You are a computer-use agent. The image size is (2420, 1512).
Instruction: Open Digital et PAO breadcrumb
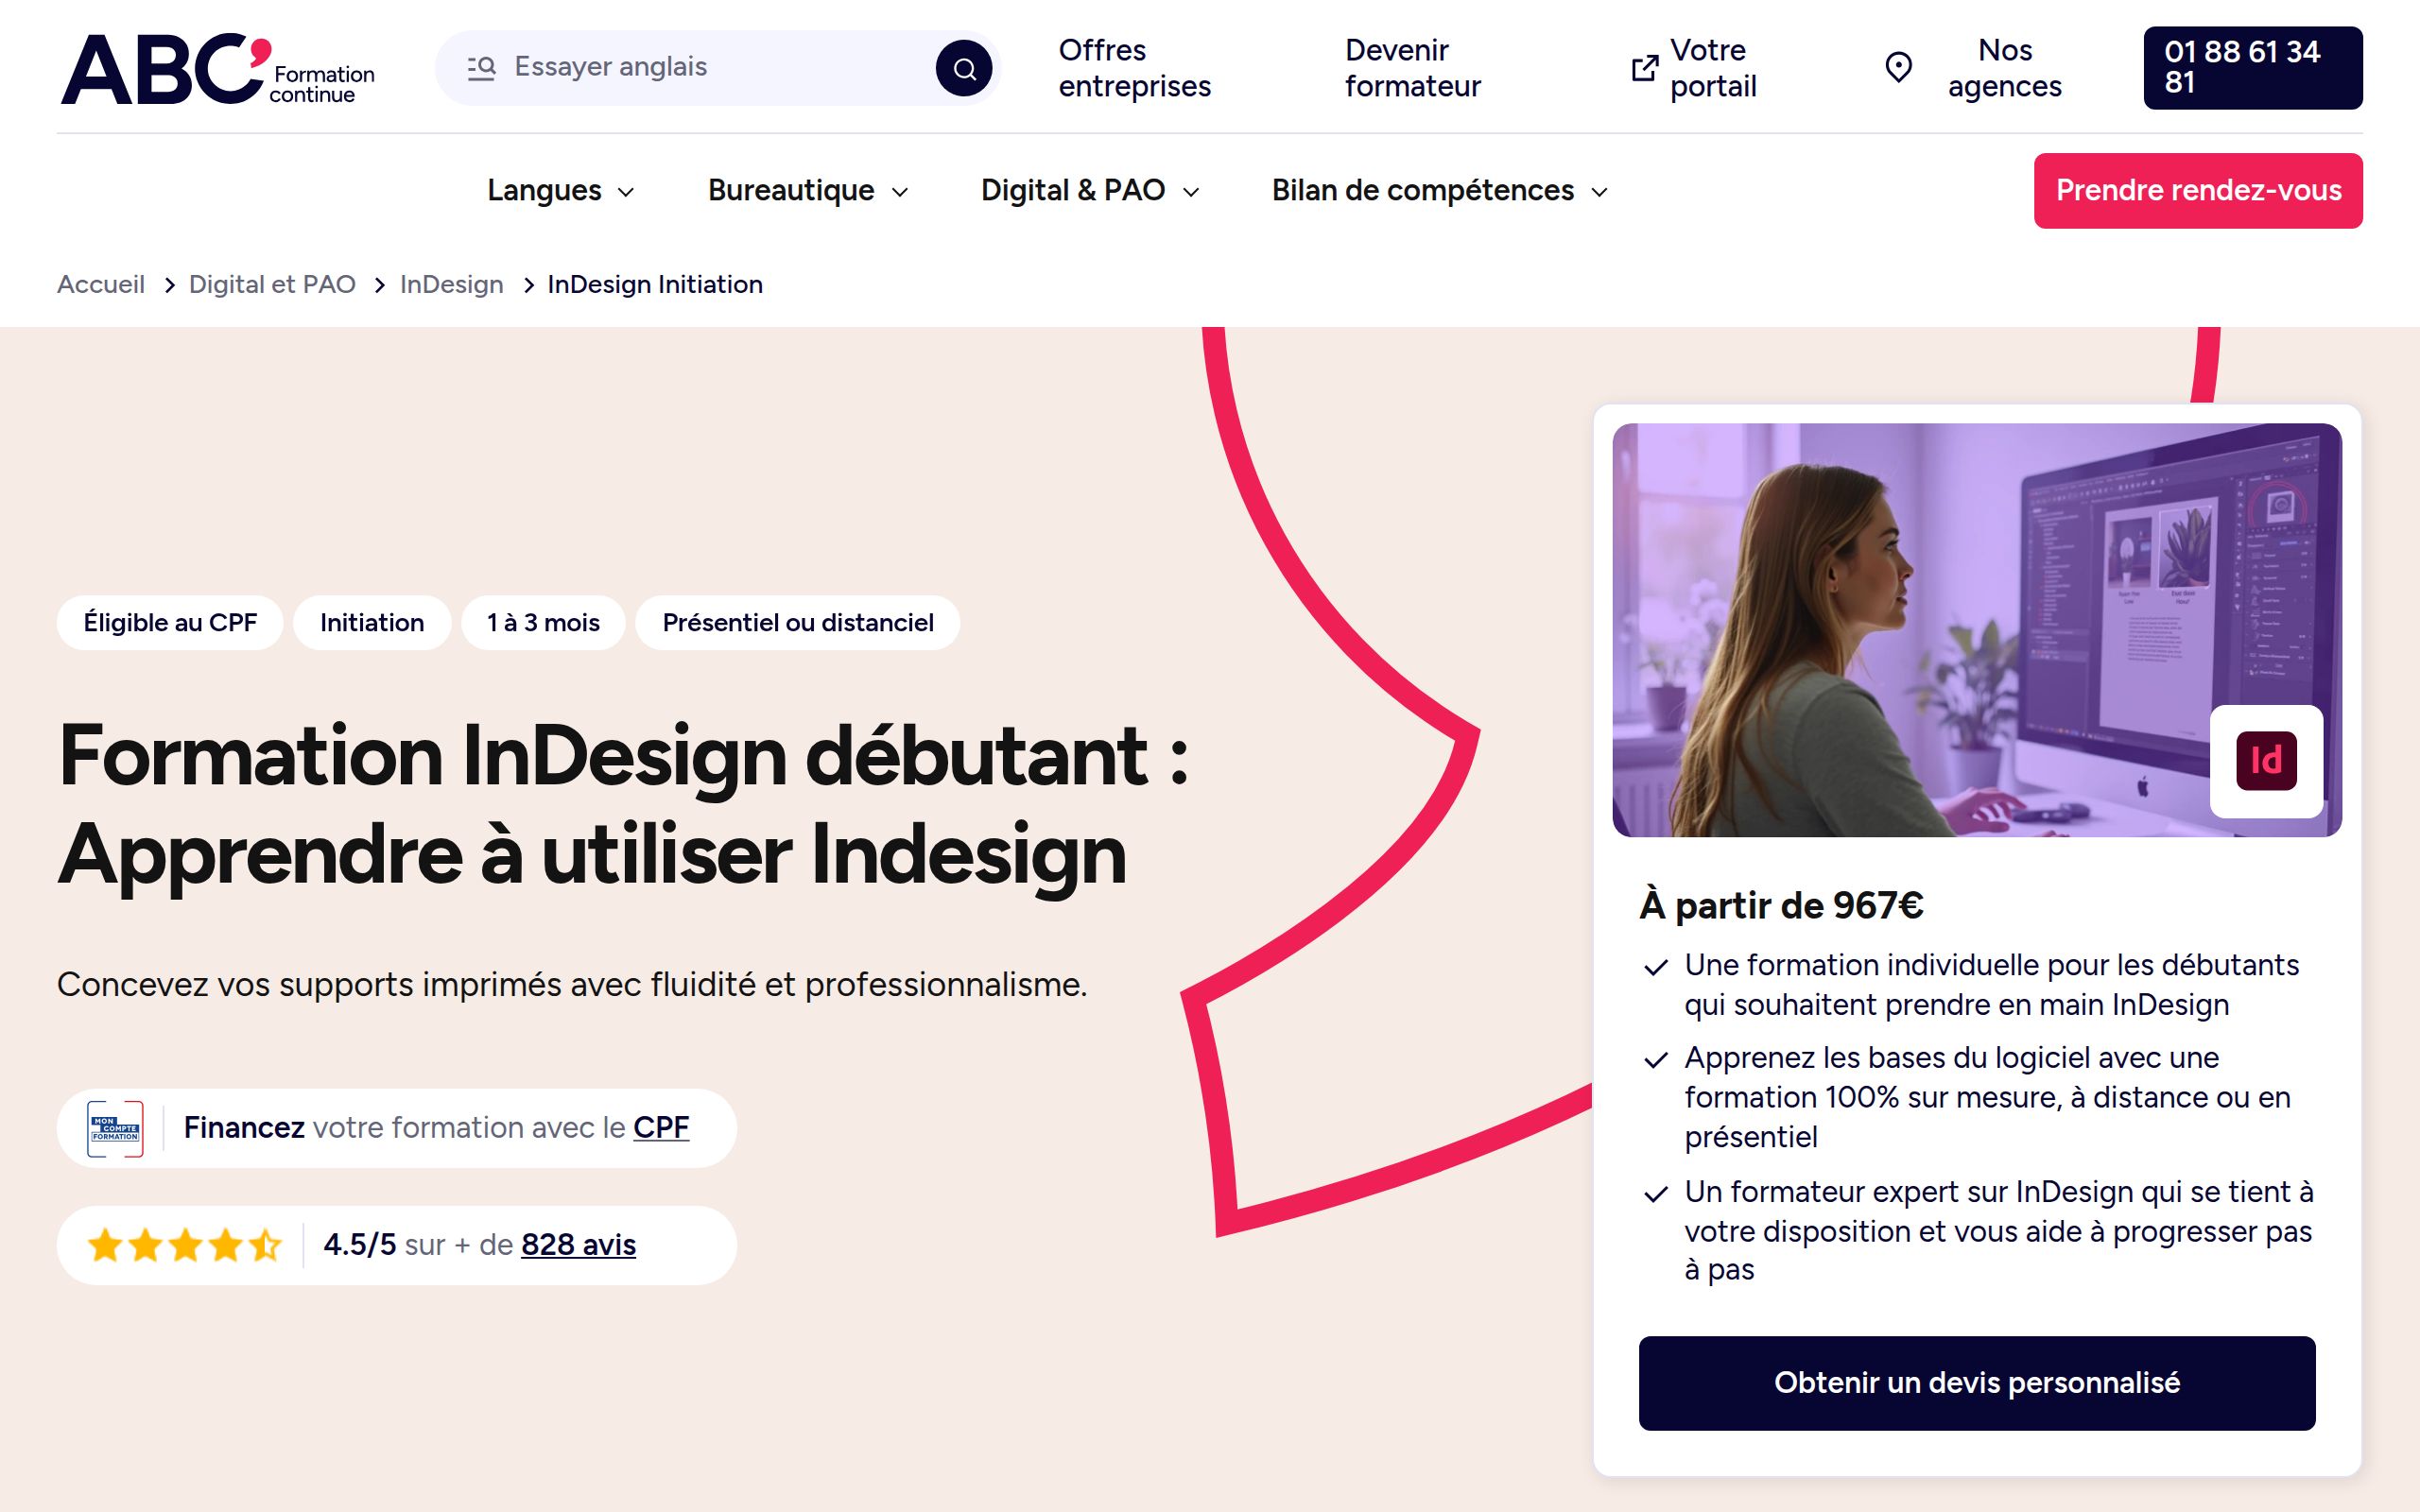tap(272, 284)
